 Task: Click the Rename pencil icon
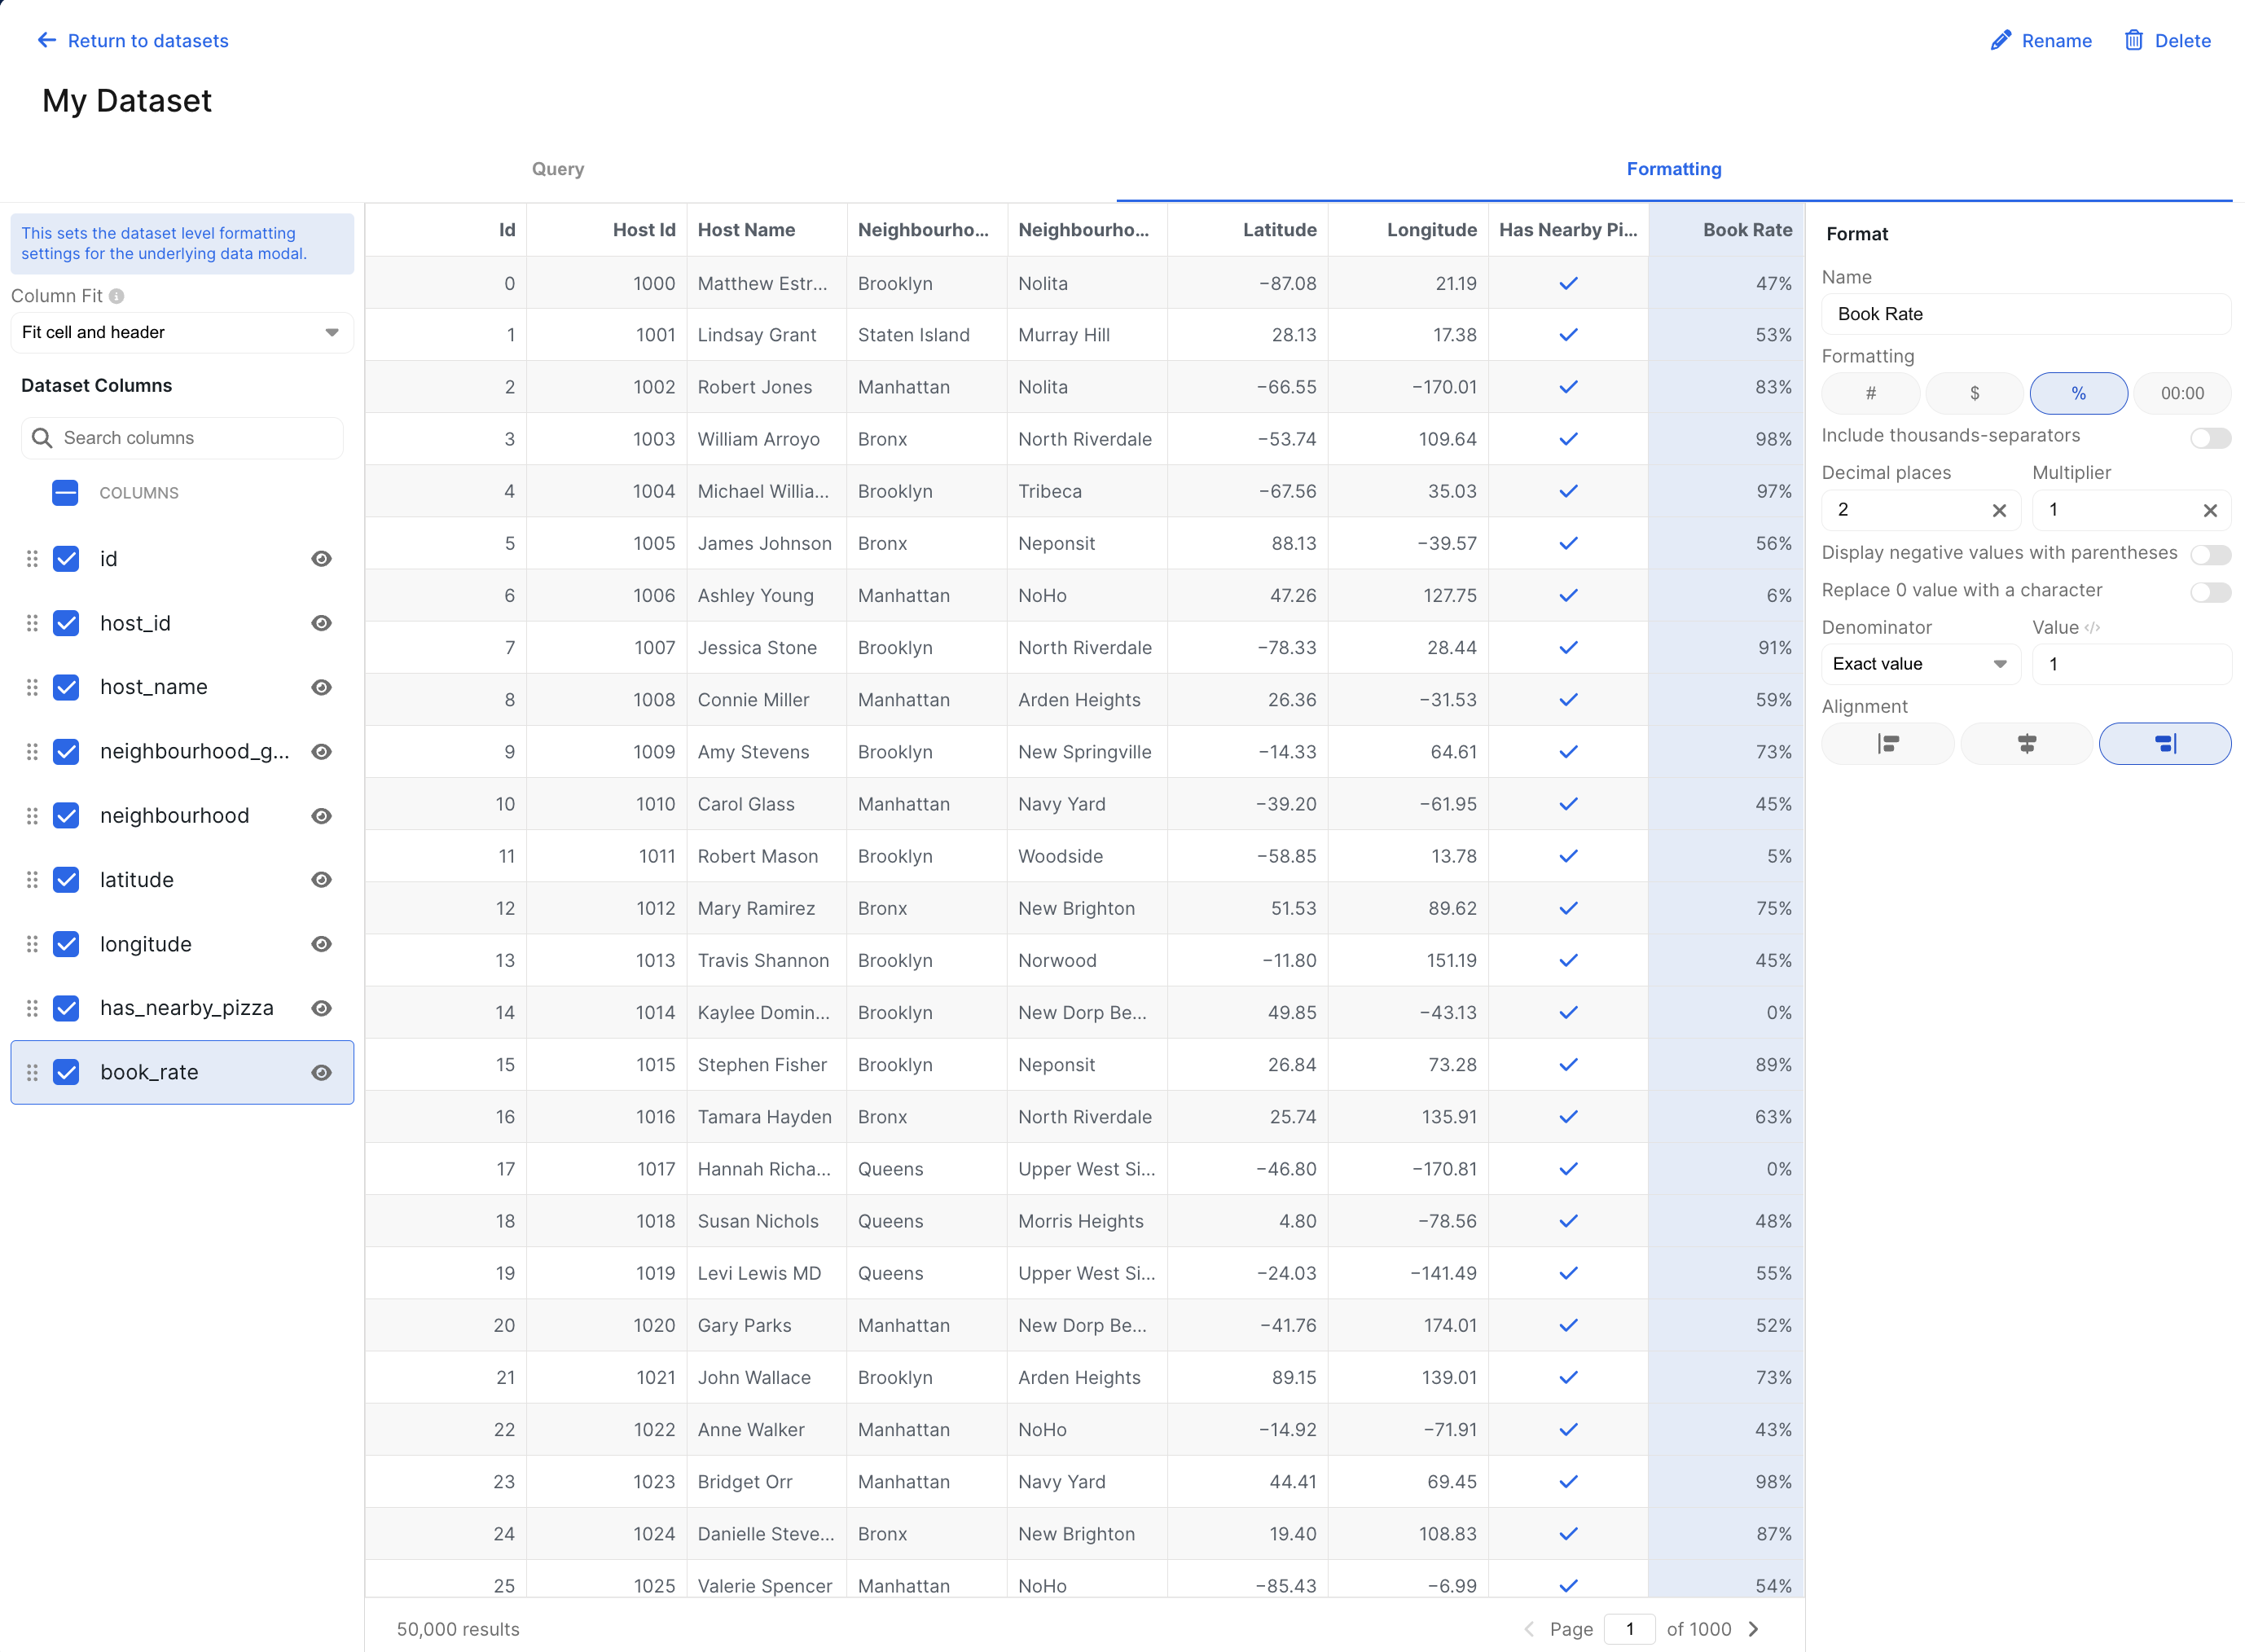[1999, 40]
